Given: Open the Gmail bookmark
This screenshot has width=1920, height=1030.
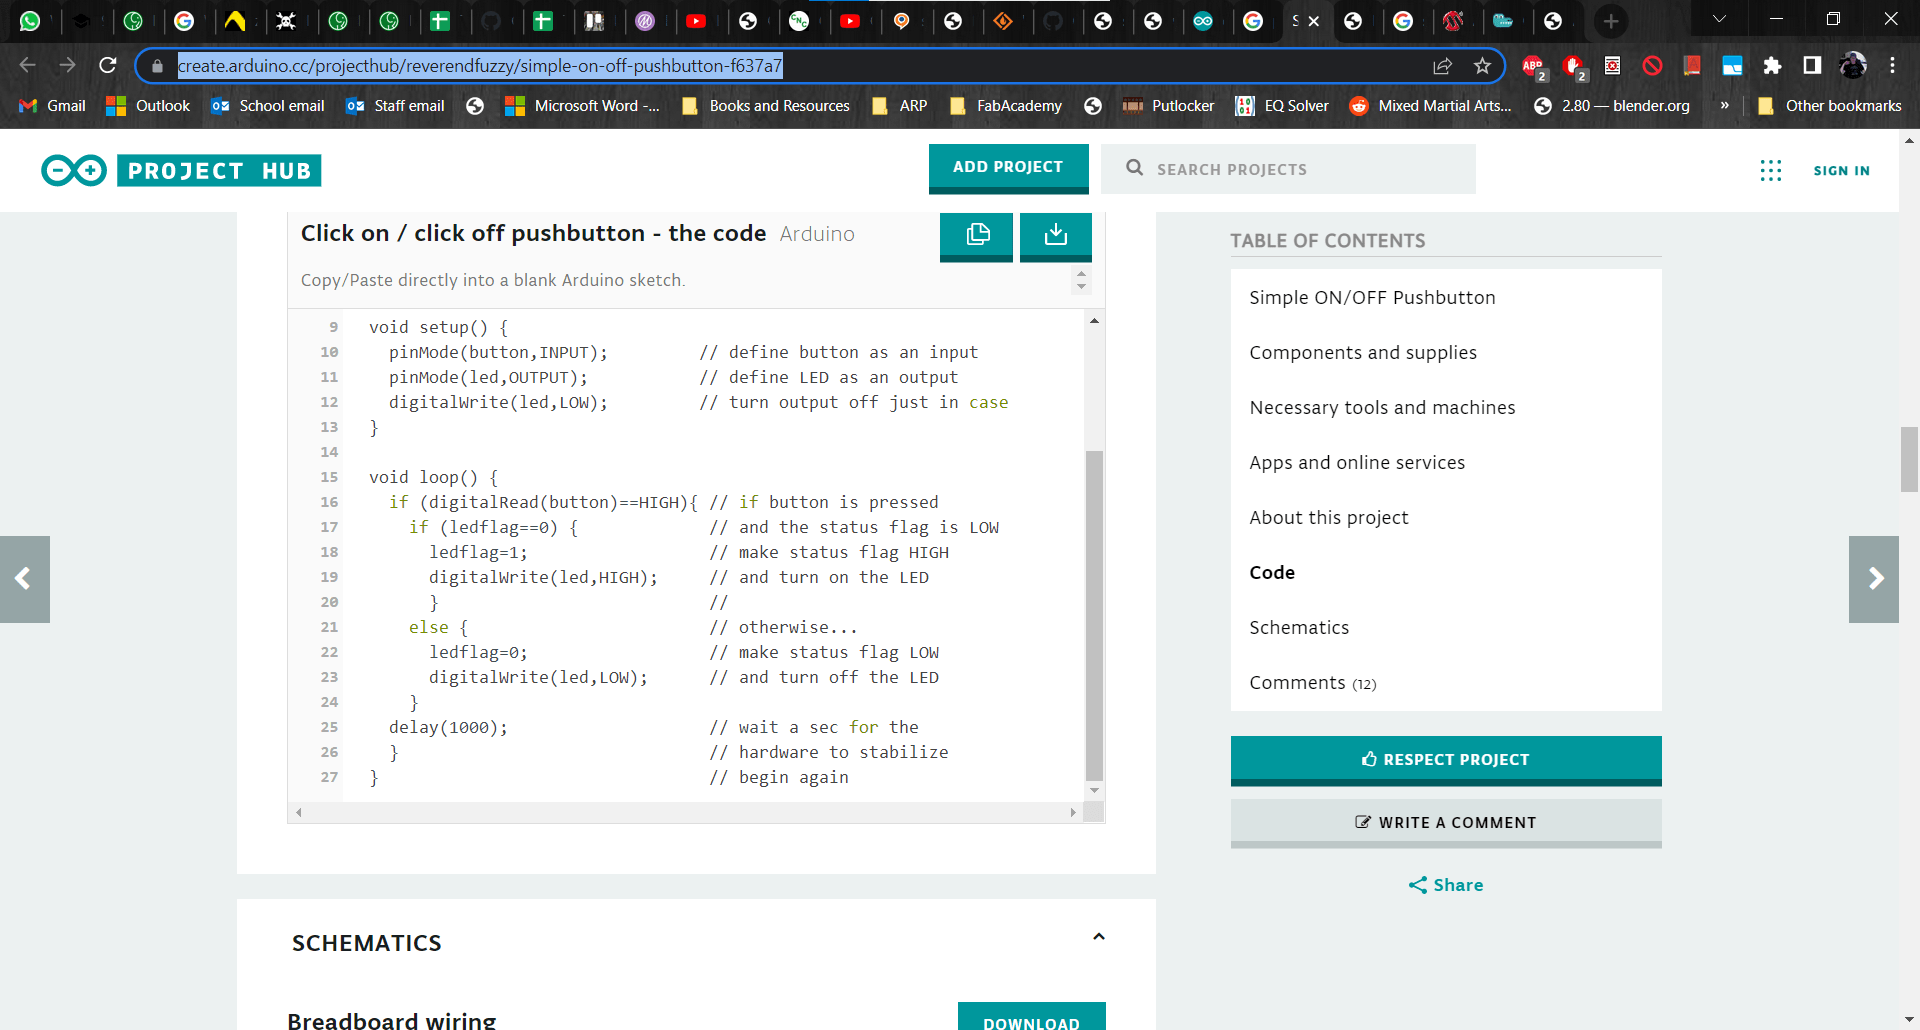Looking at the screenshot, I should (x=53, y=106).
